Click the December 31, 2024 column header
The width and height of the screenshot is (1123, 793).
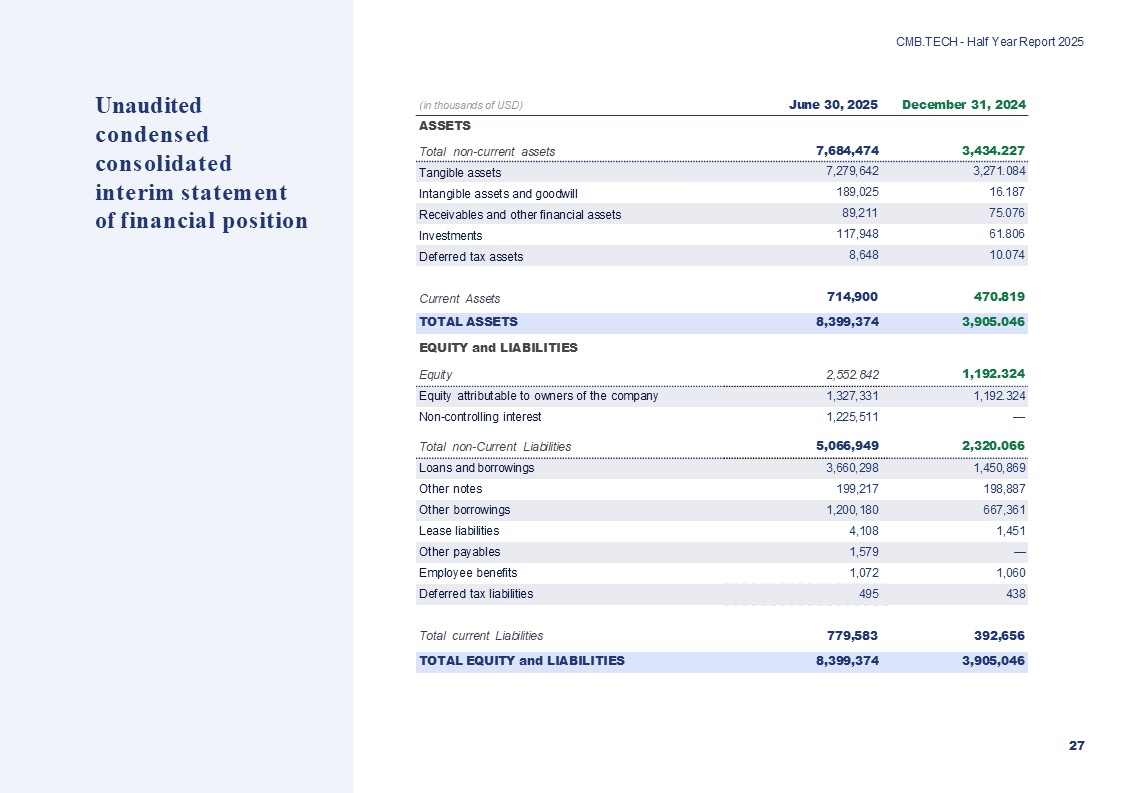pos(964,105)
